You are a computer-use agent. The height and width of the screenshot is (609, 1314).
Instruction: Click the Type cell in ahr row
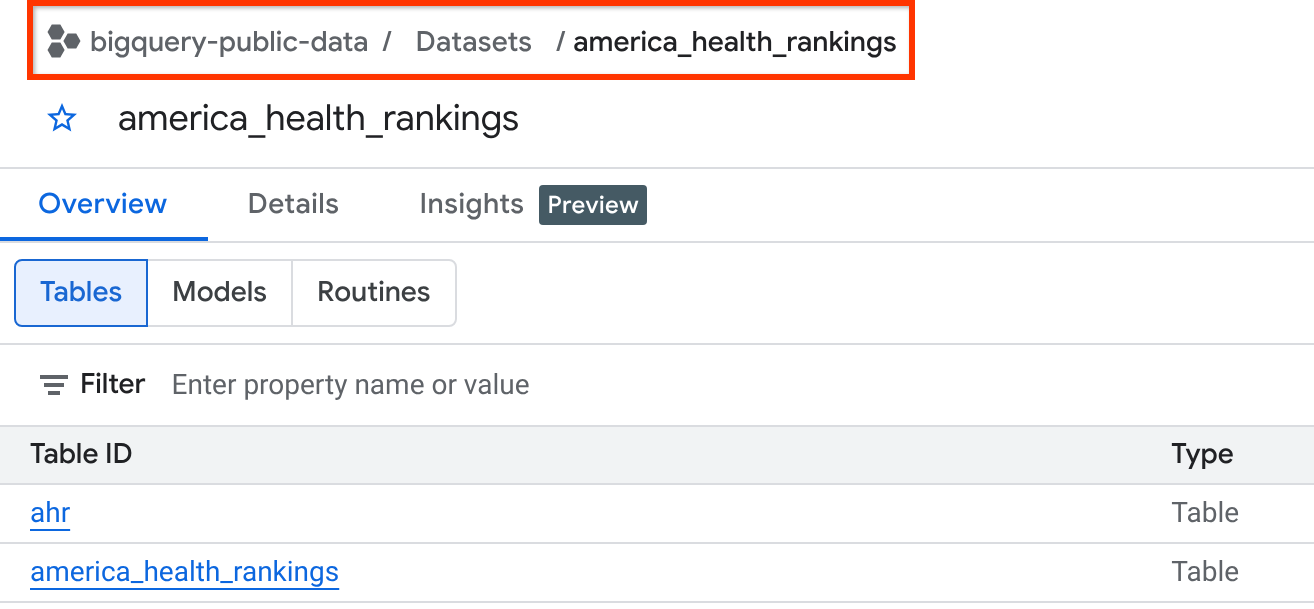pos(1205,514)
